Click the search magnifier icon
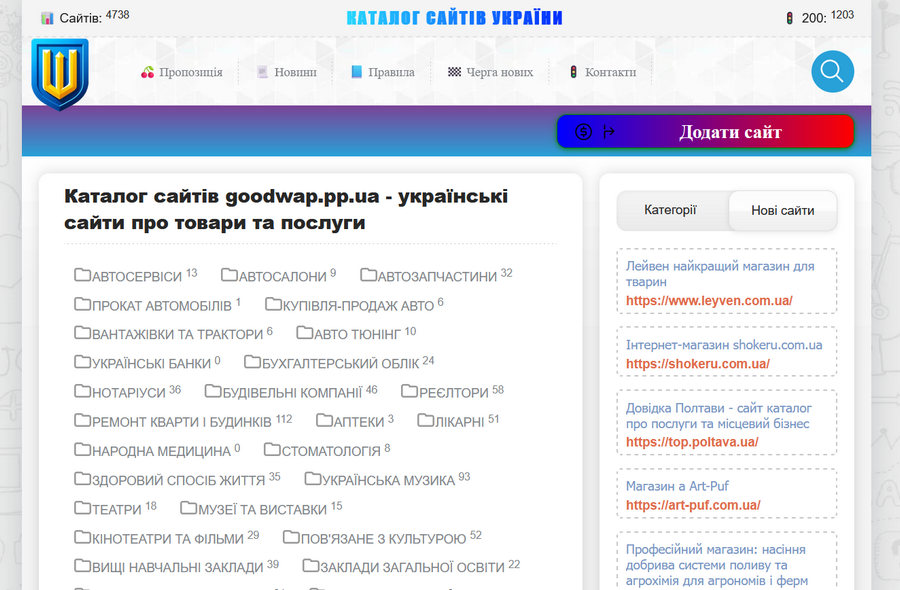Viewport: 900px width, 590px height. tap(832, 71)
